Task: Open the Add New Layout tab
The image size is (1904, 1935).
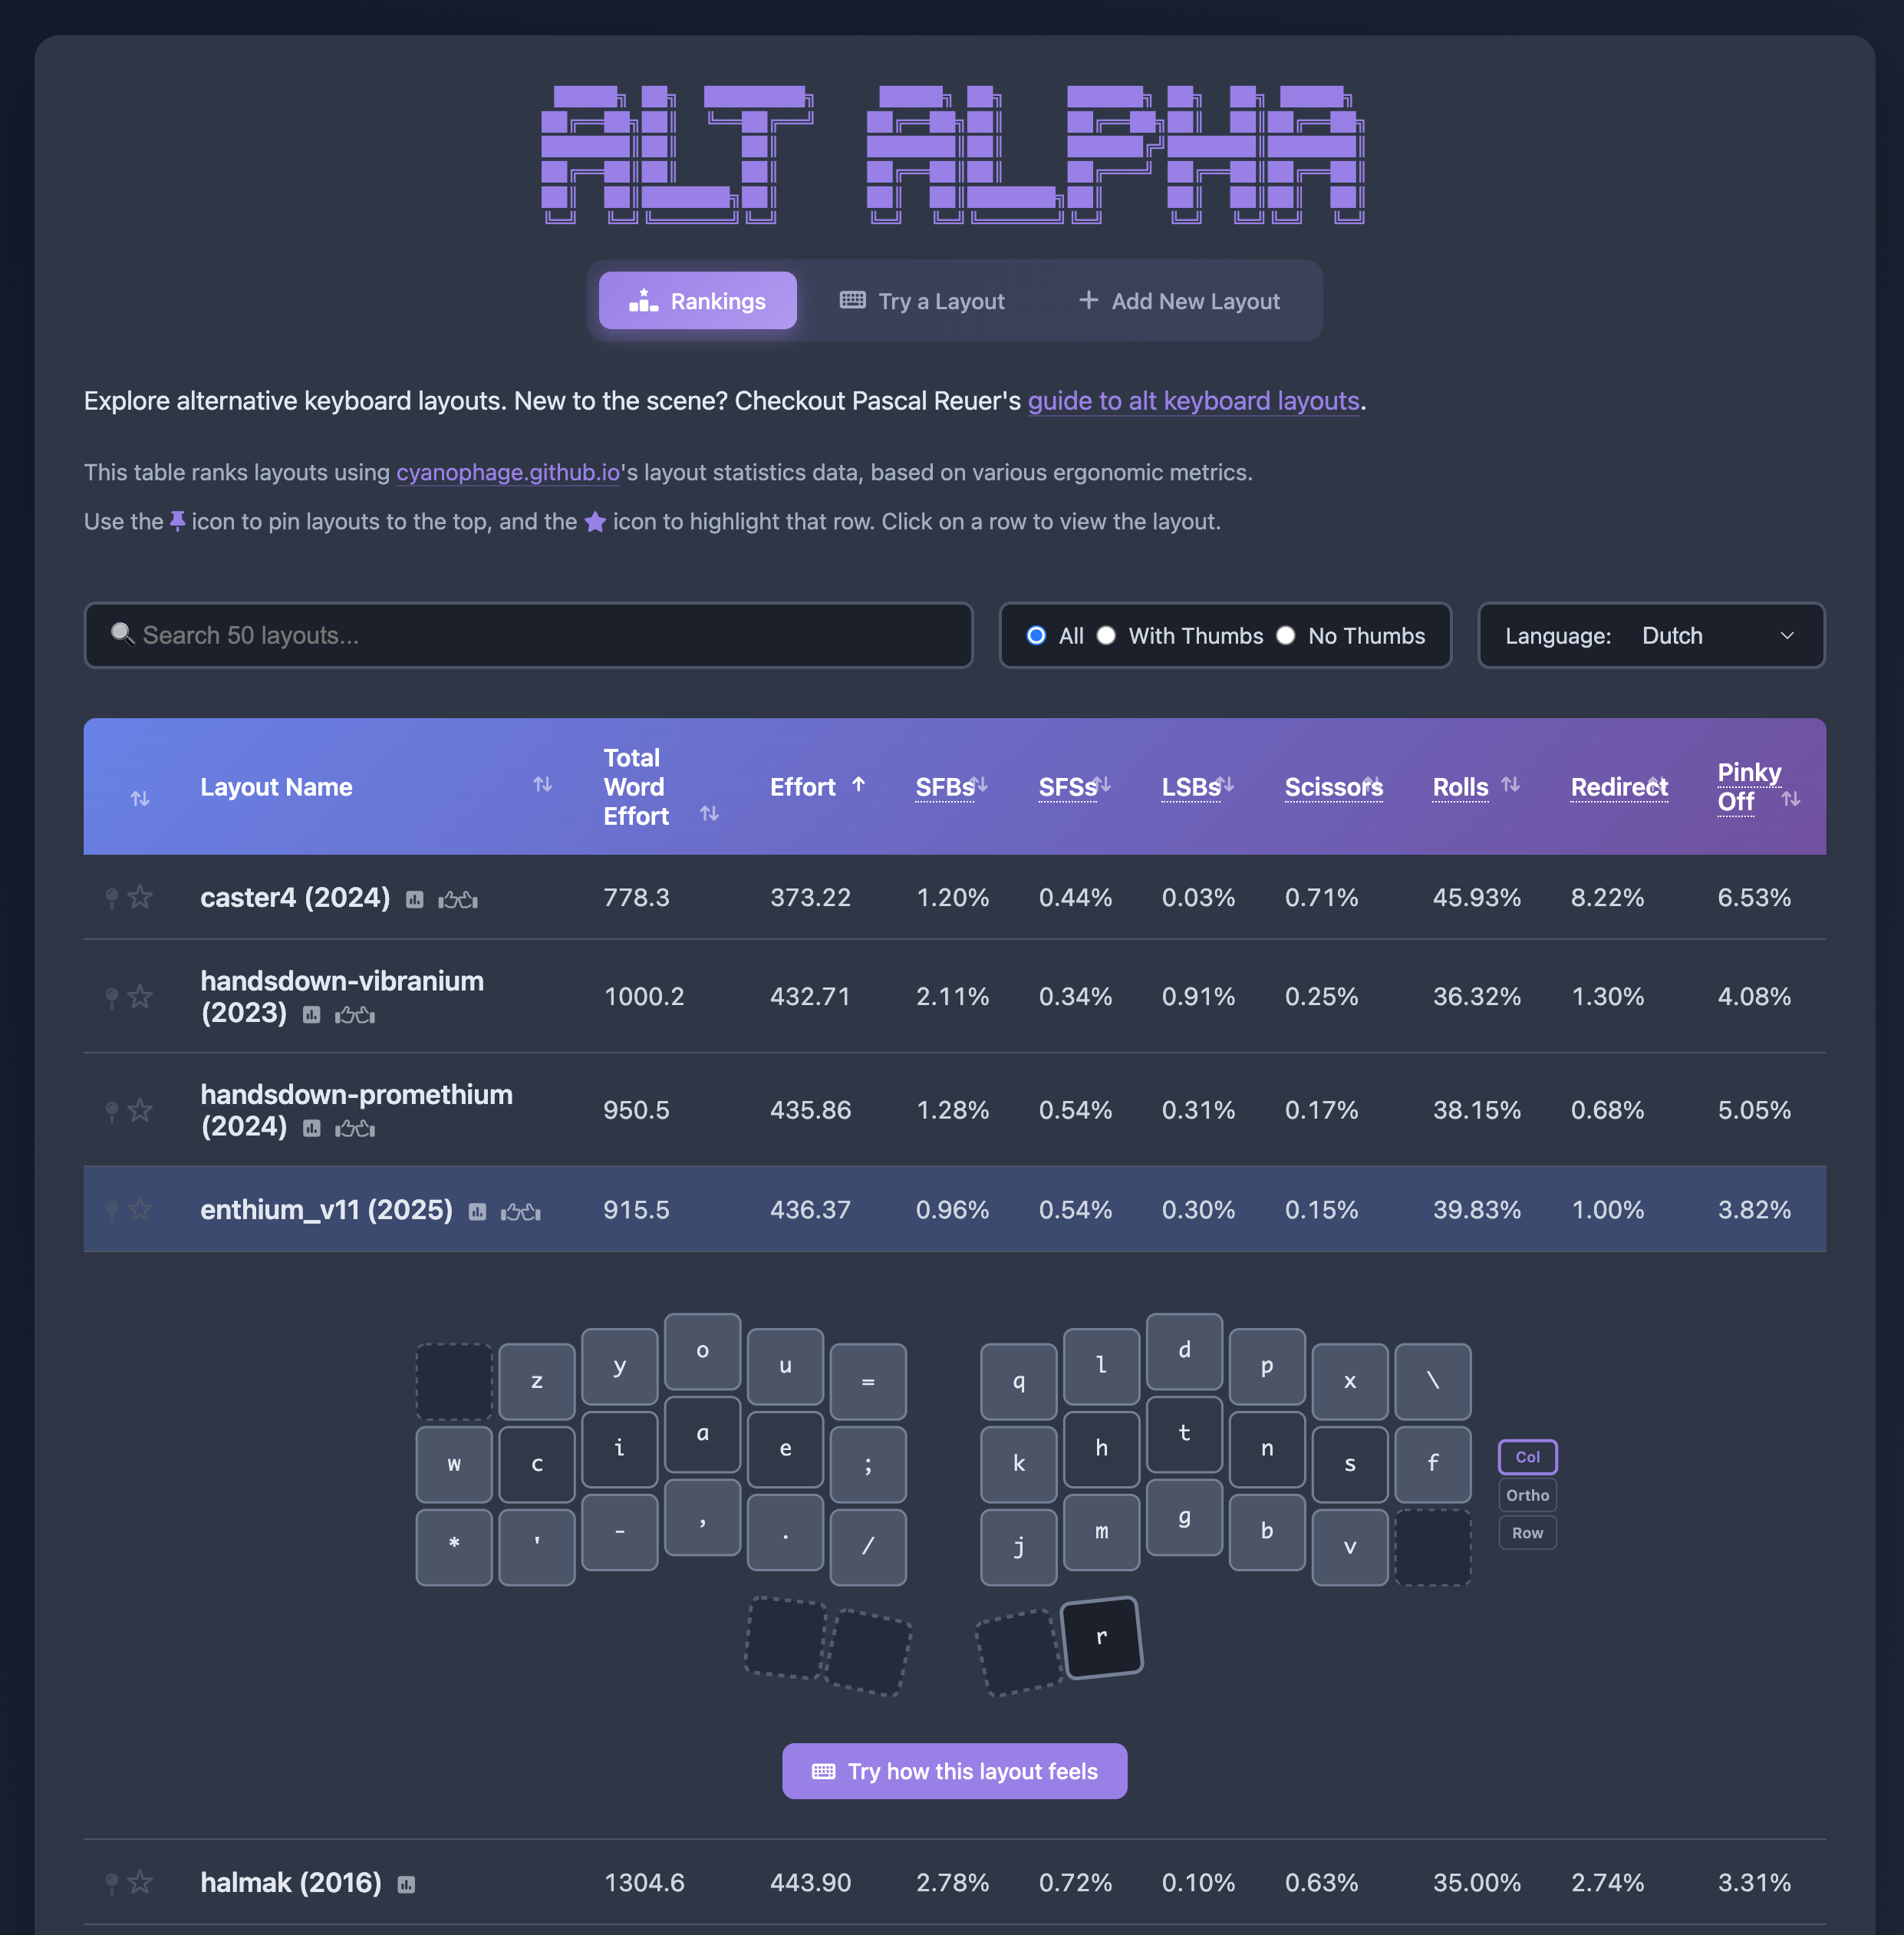Action: point(1179,301)
